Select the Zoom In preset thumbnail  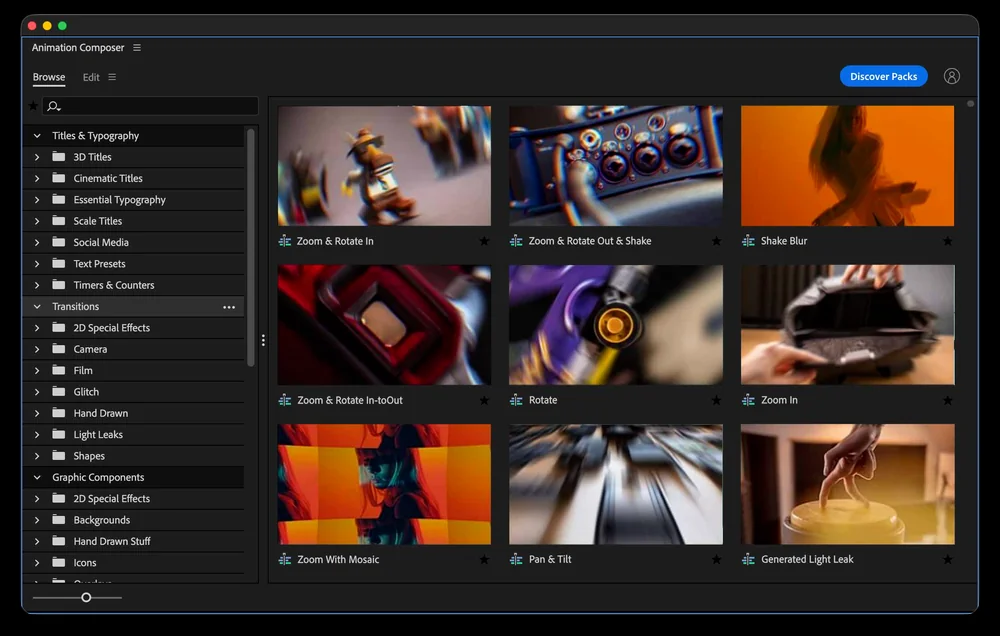pos(848,325)
